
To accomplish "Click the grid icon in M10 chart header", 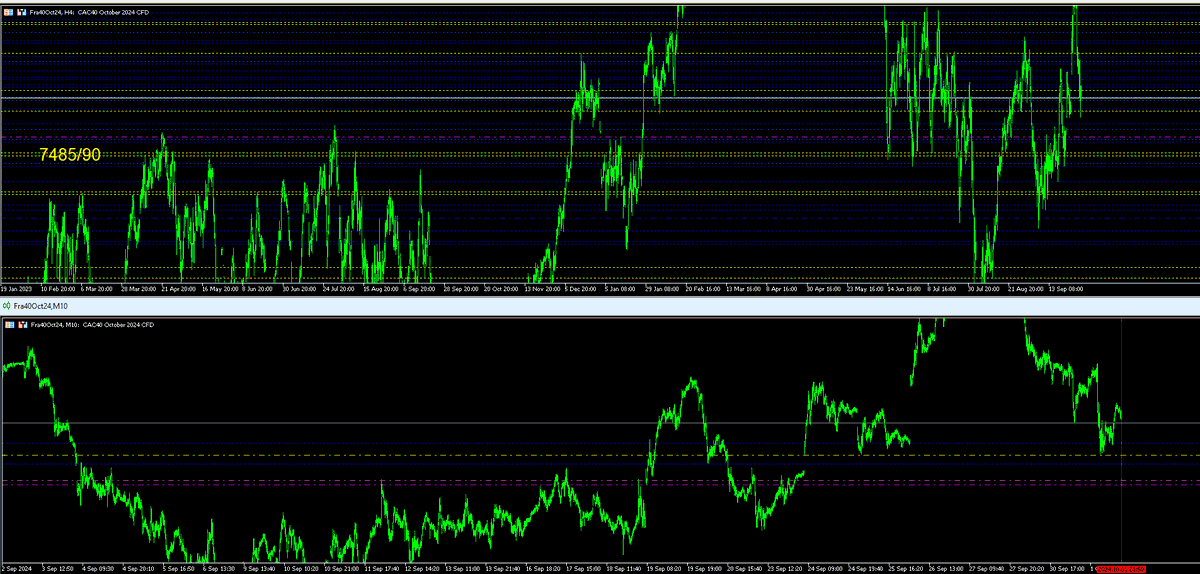I will (x=9, y=325).
